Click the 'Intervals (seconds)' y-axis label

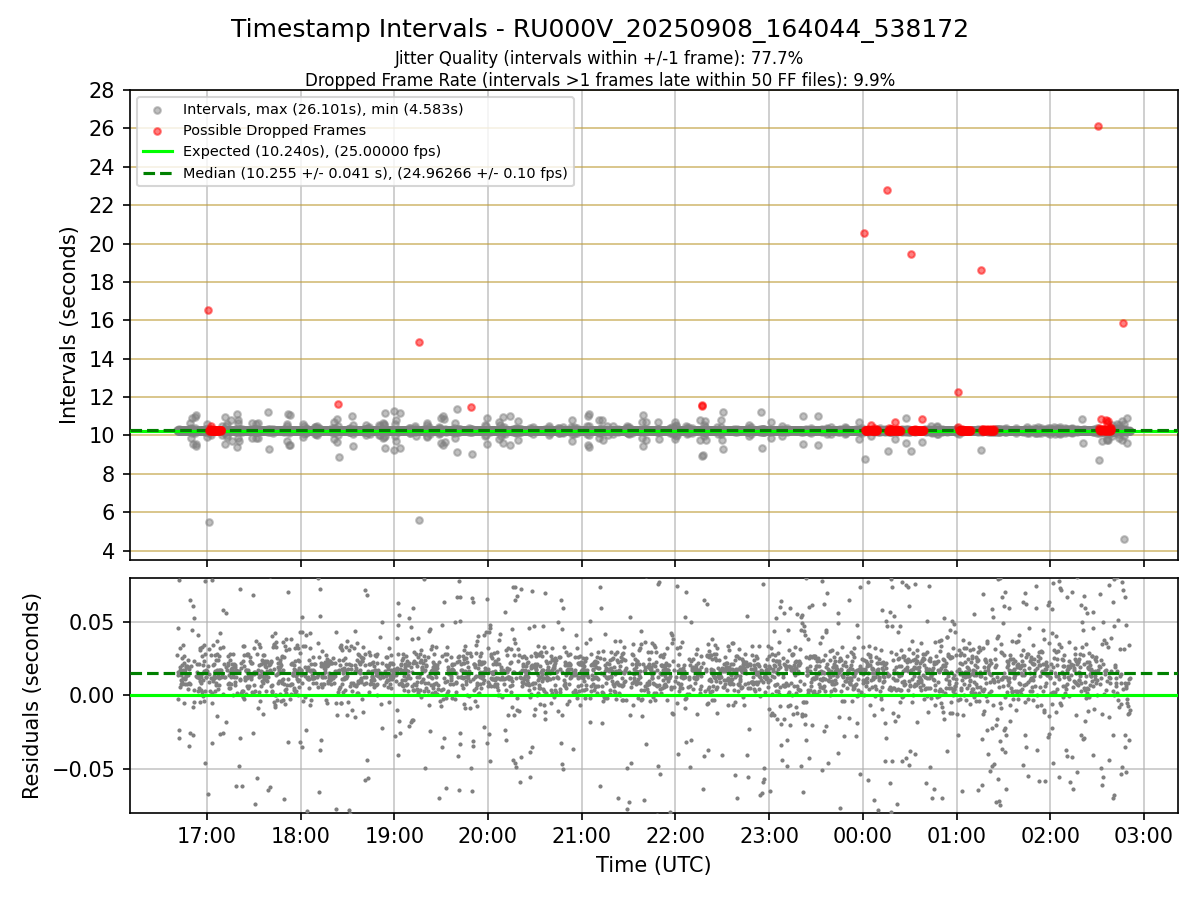pos(68,325)
